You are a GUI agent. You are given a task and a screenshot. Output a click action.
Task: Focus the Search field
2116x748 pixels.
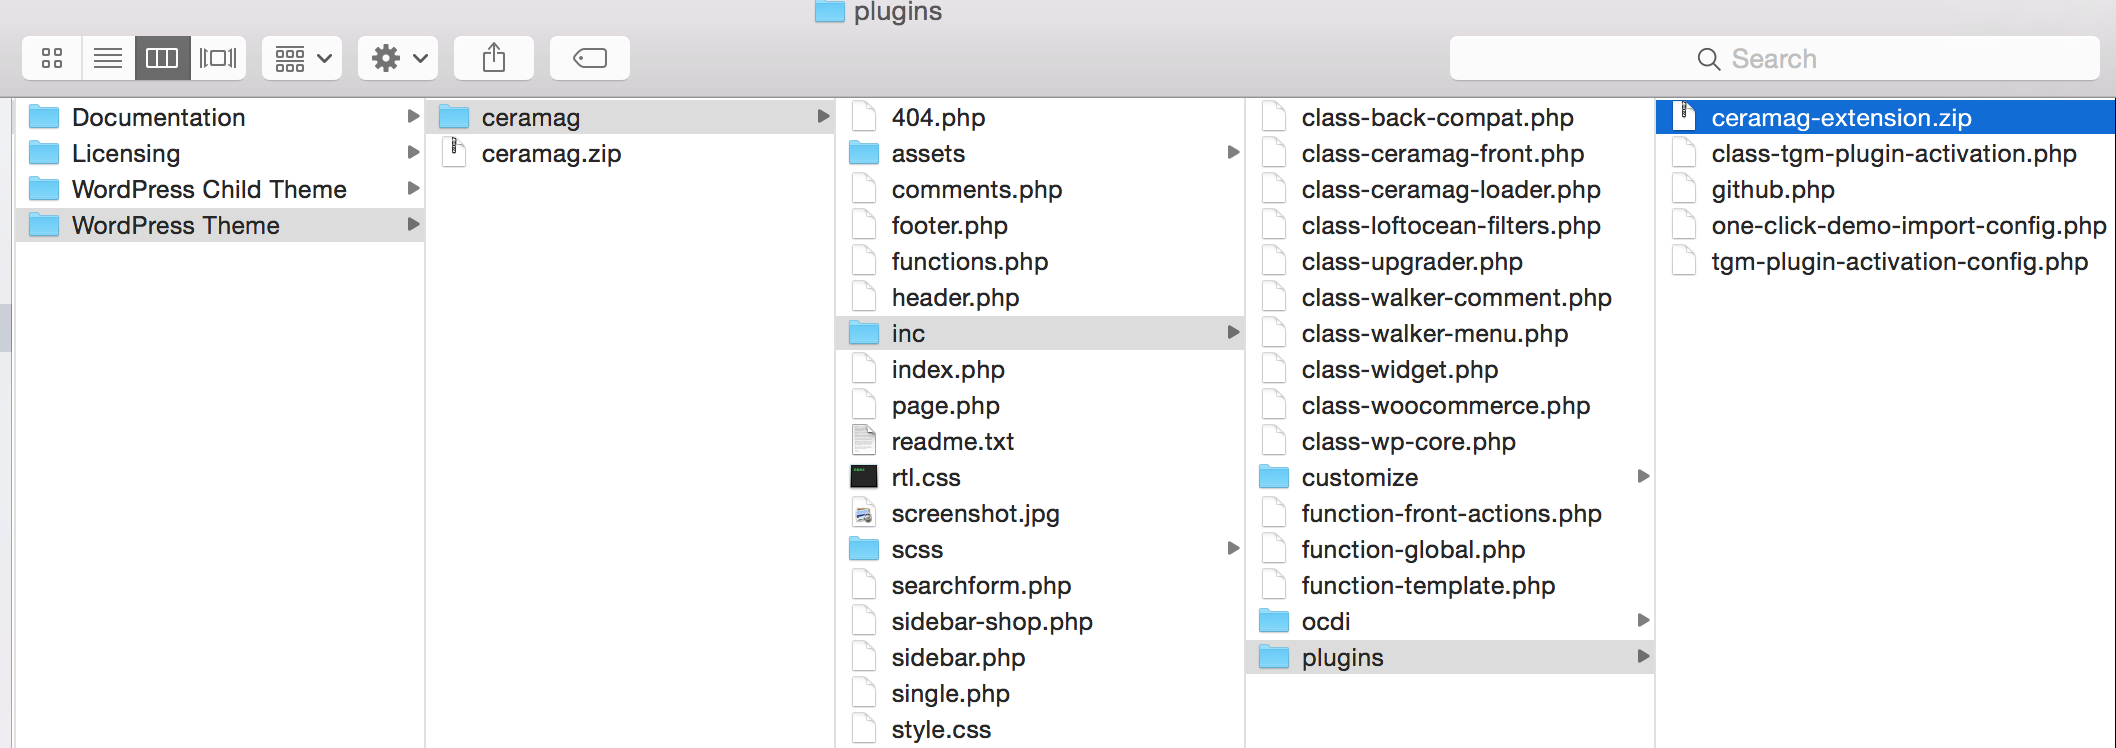[x=1774, y=59]
